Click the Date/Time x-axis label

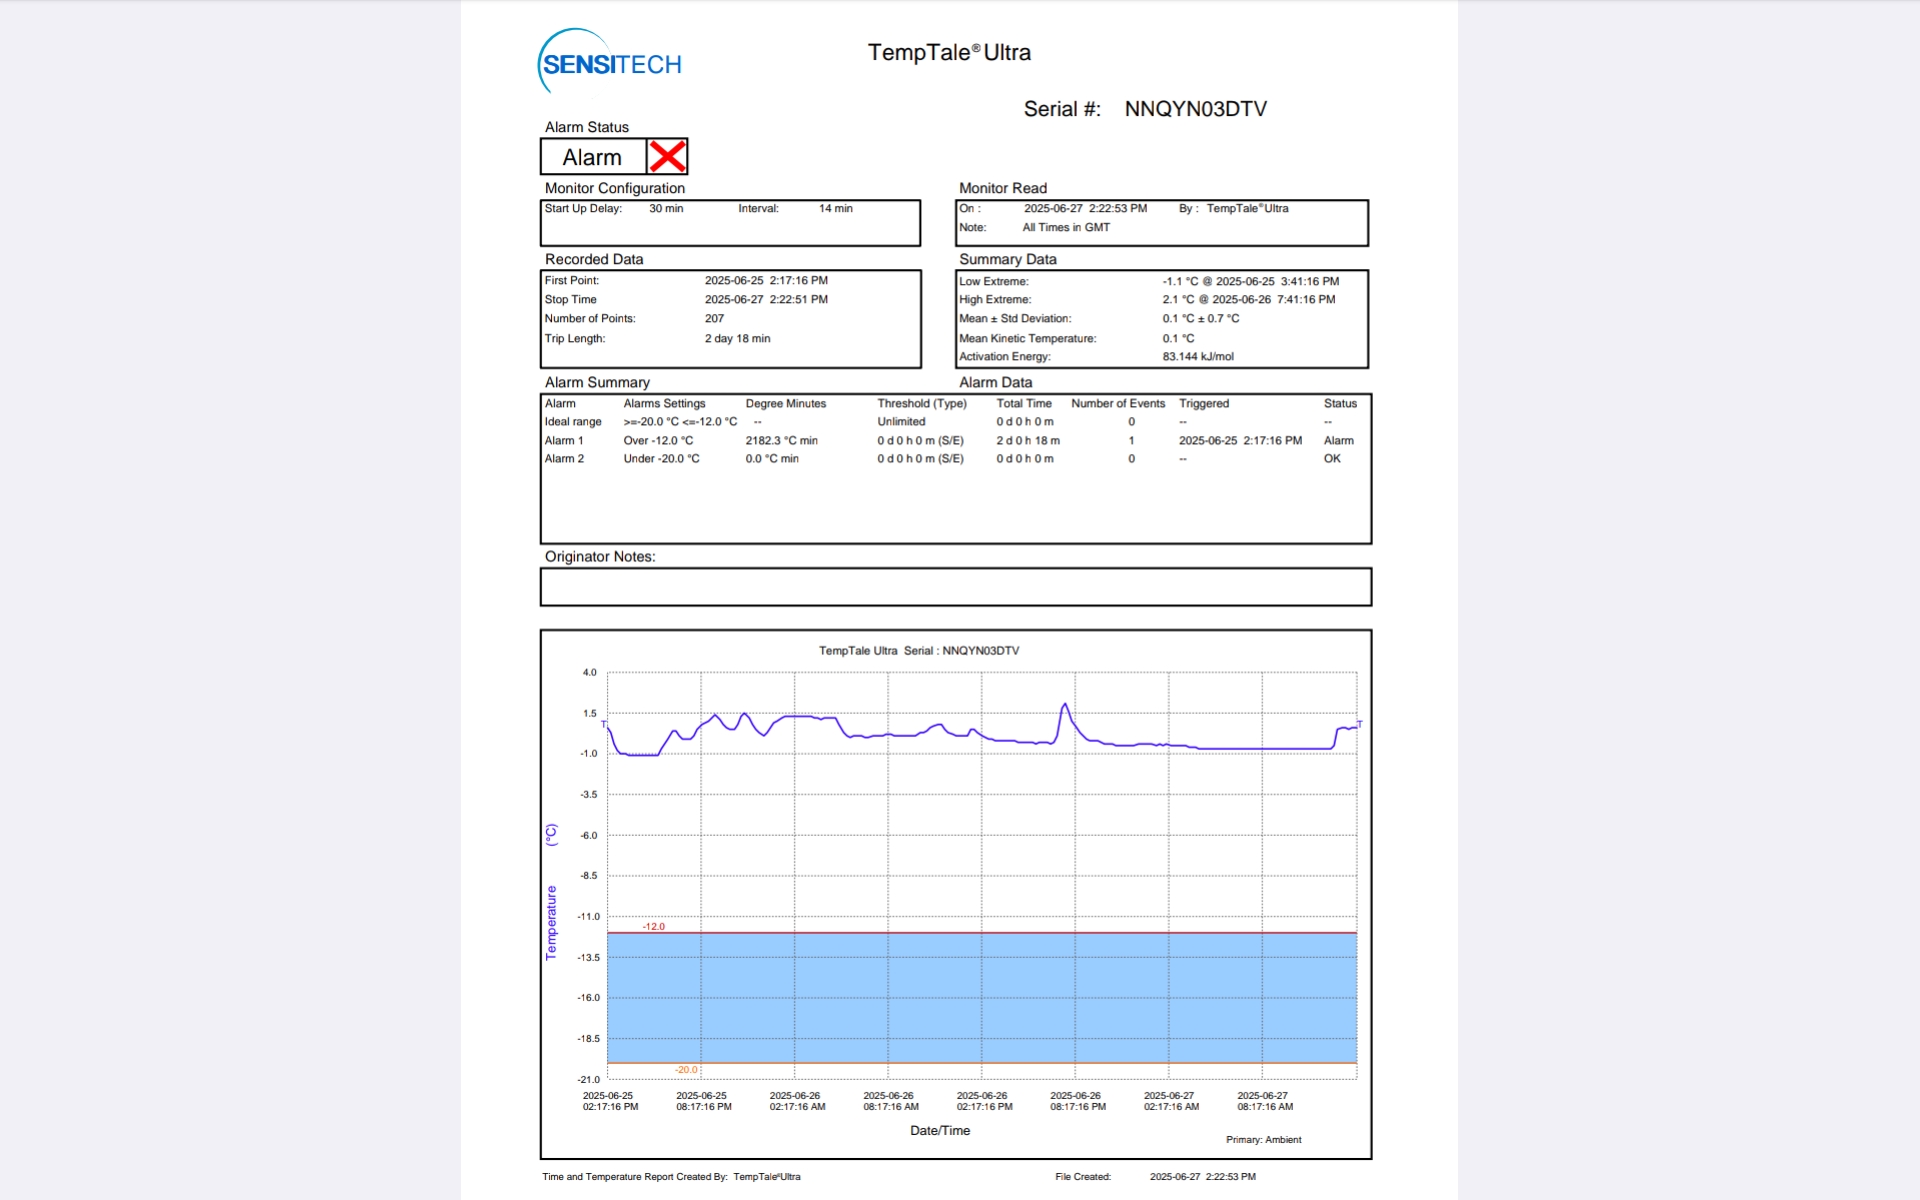pyautogui.click(x=940, y=1130)
